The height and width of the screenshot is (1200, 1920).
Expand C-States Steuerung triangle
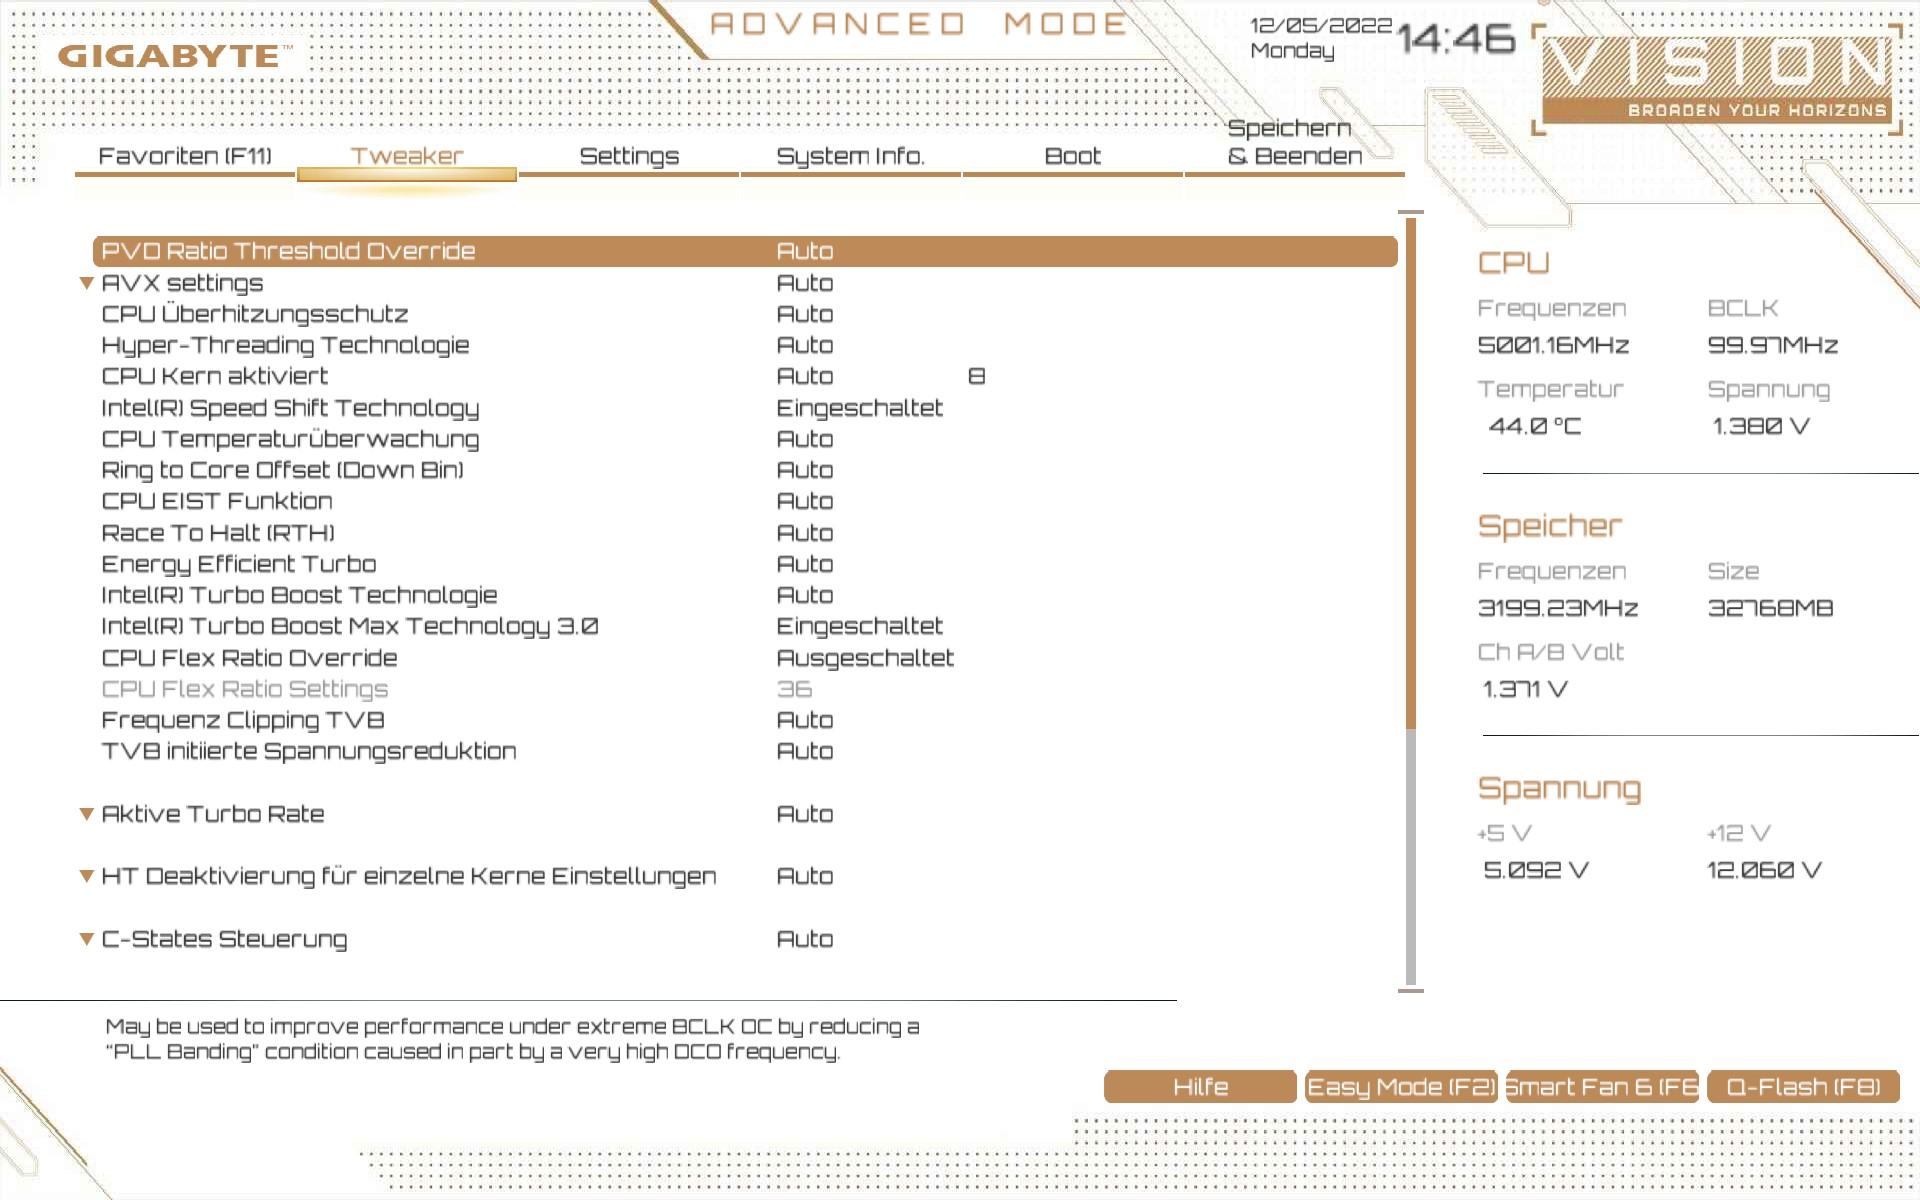(87, 940)
